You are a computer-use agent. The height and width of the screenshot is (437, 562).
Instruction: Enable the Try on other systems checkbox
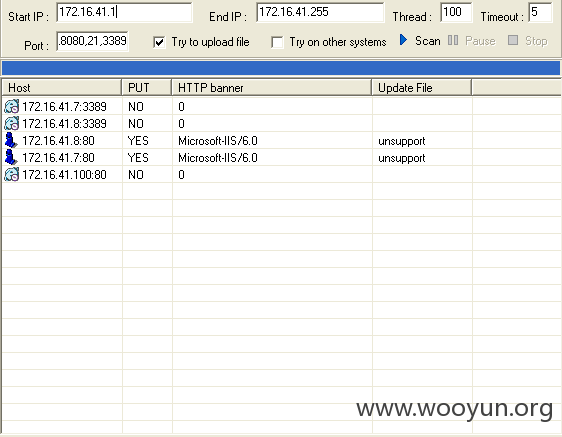pos(277,42)
